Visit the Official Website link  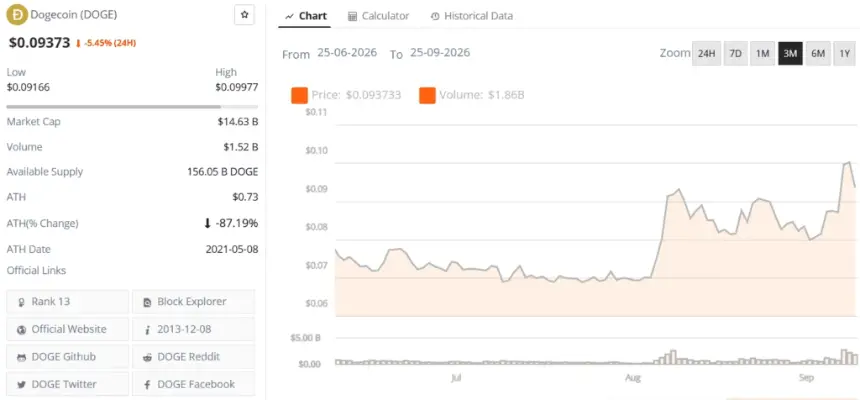click(67, 330)
